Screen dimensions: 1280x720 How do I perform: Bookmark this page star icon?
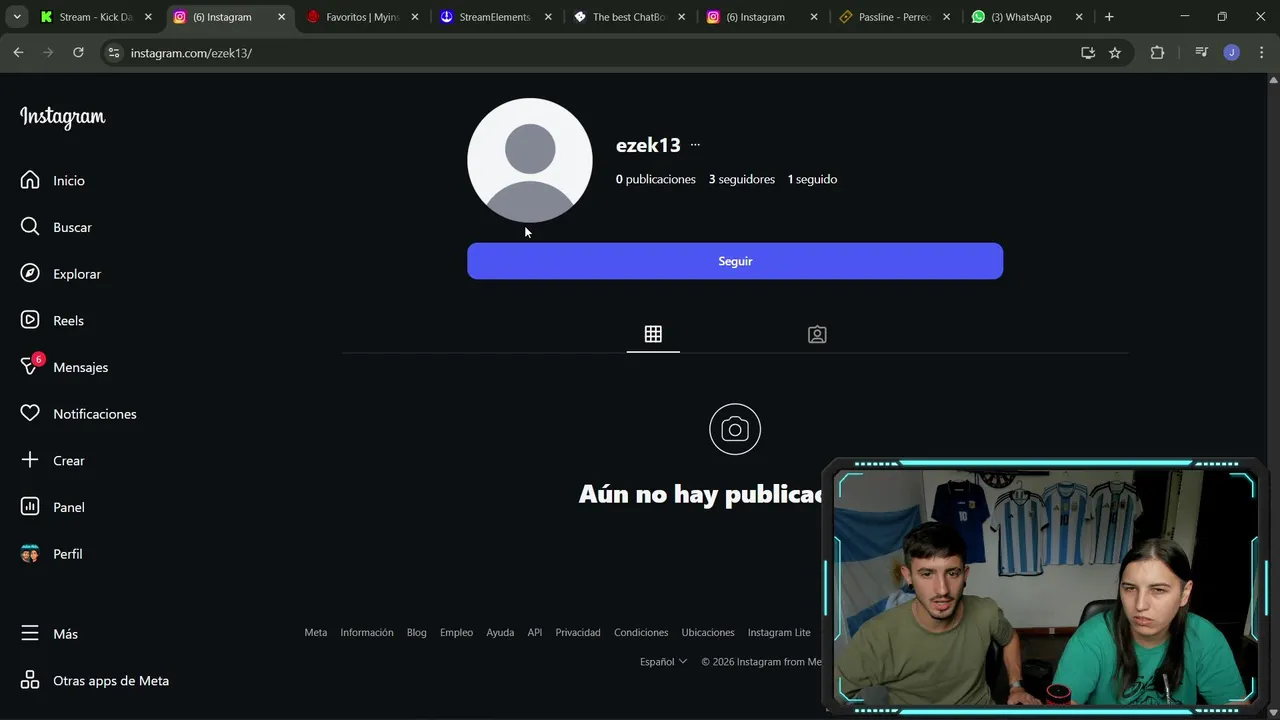[x=1115, y=53]
